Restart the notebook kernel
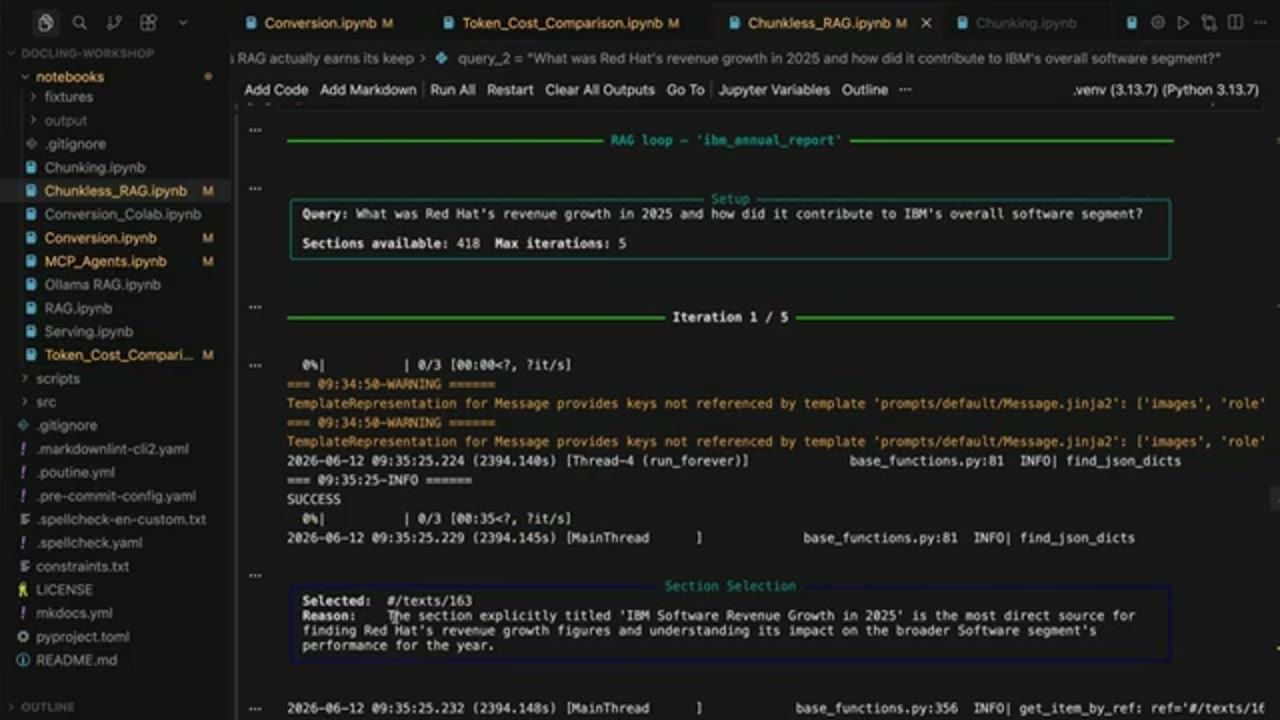Image resolution: width=1280 pixels, height=720 pixels. click(x=510, y=90)
